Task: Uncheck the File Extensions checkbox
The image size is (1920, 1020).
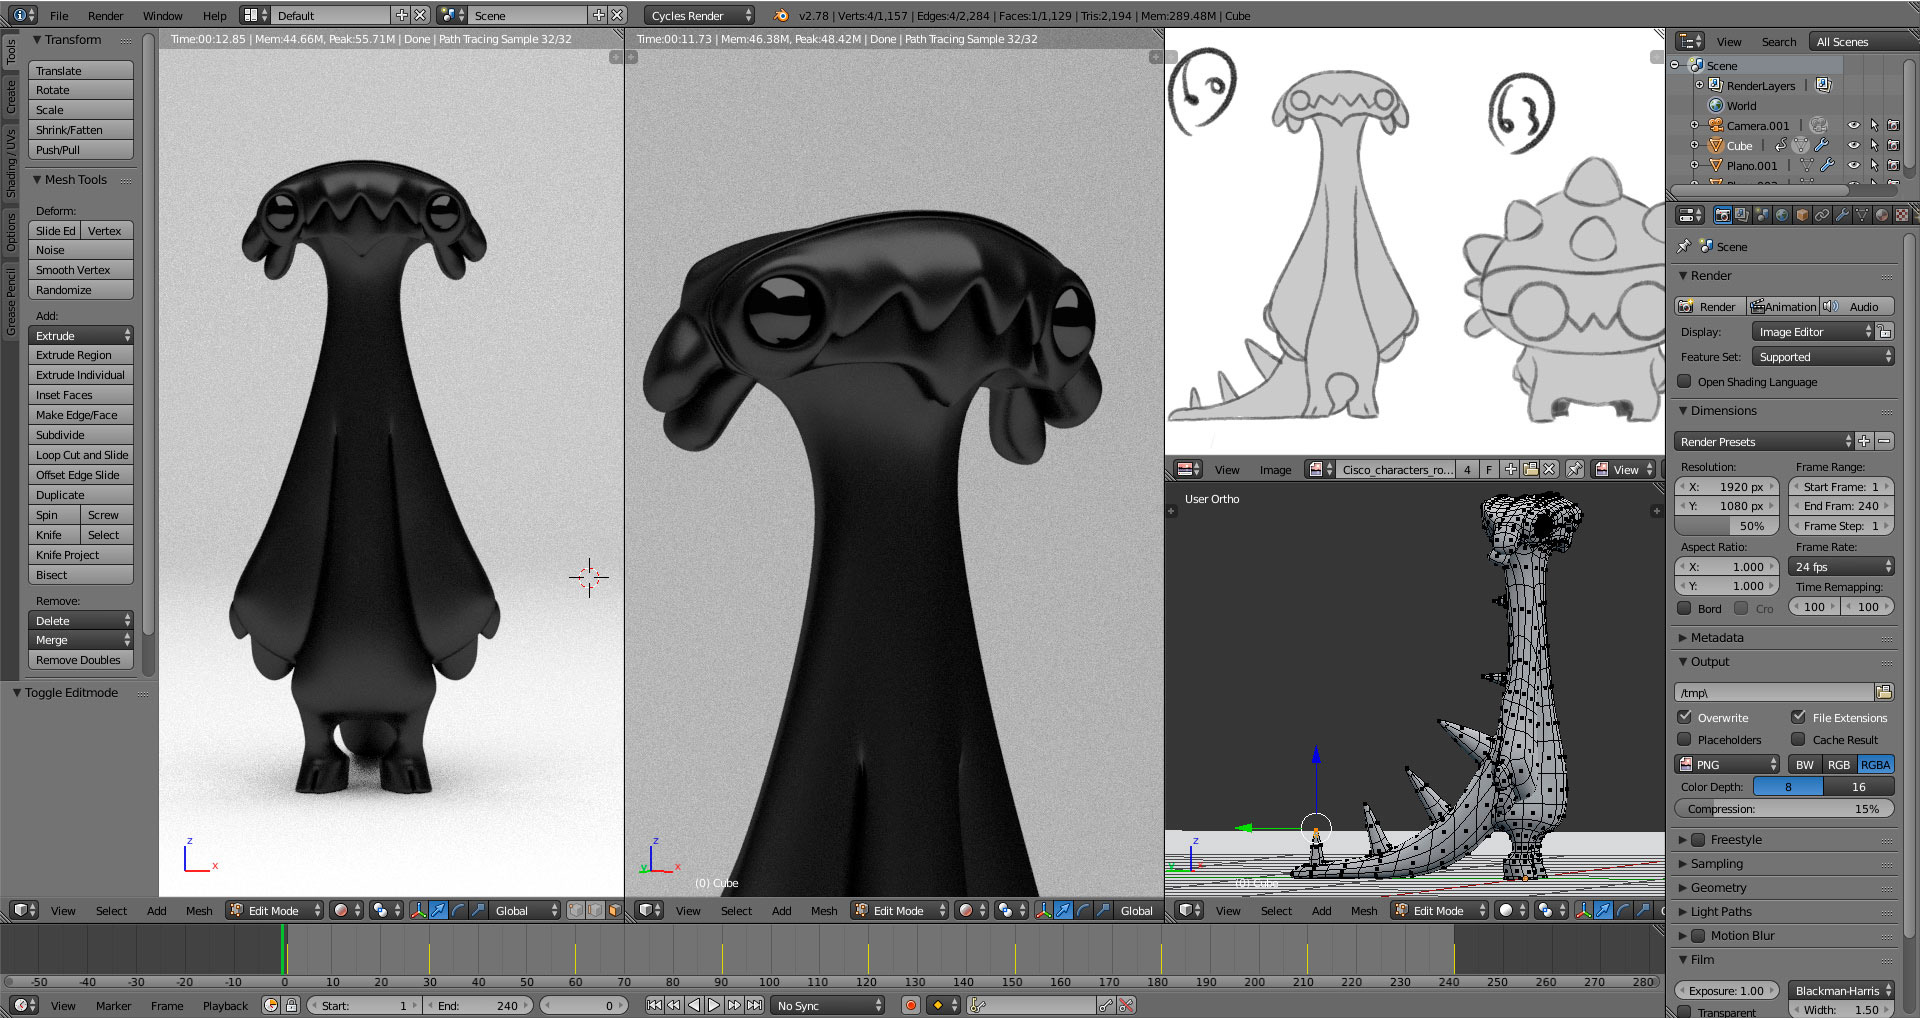Action: pos(1798,717)
